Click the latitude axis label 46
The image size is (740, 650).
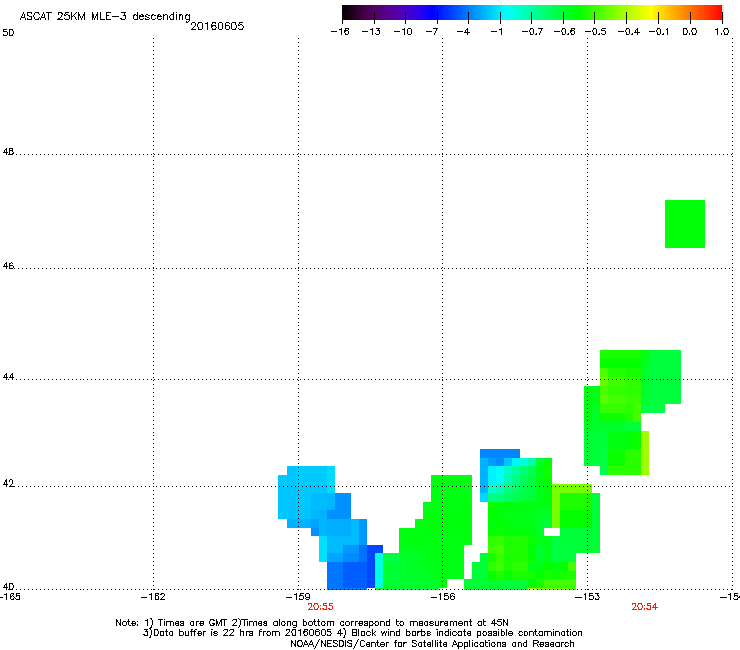pos(8,266)
